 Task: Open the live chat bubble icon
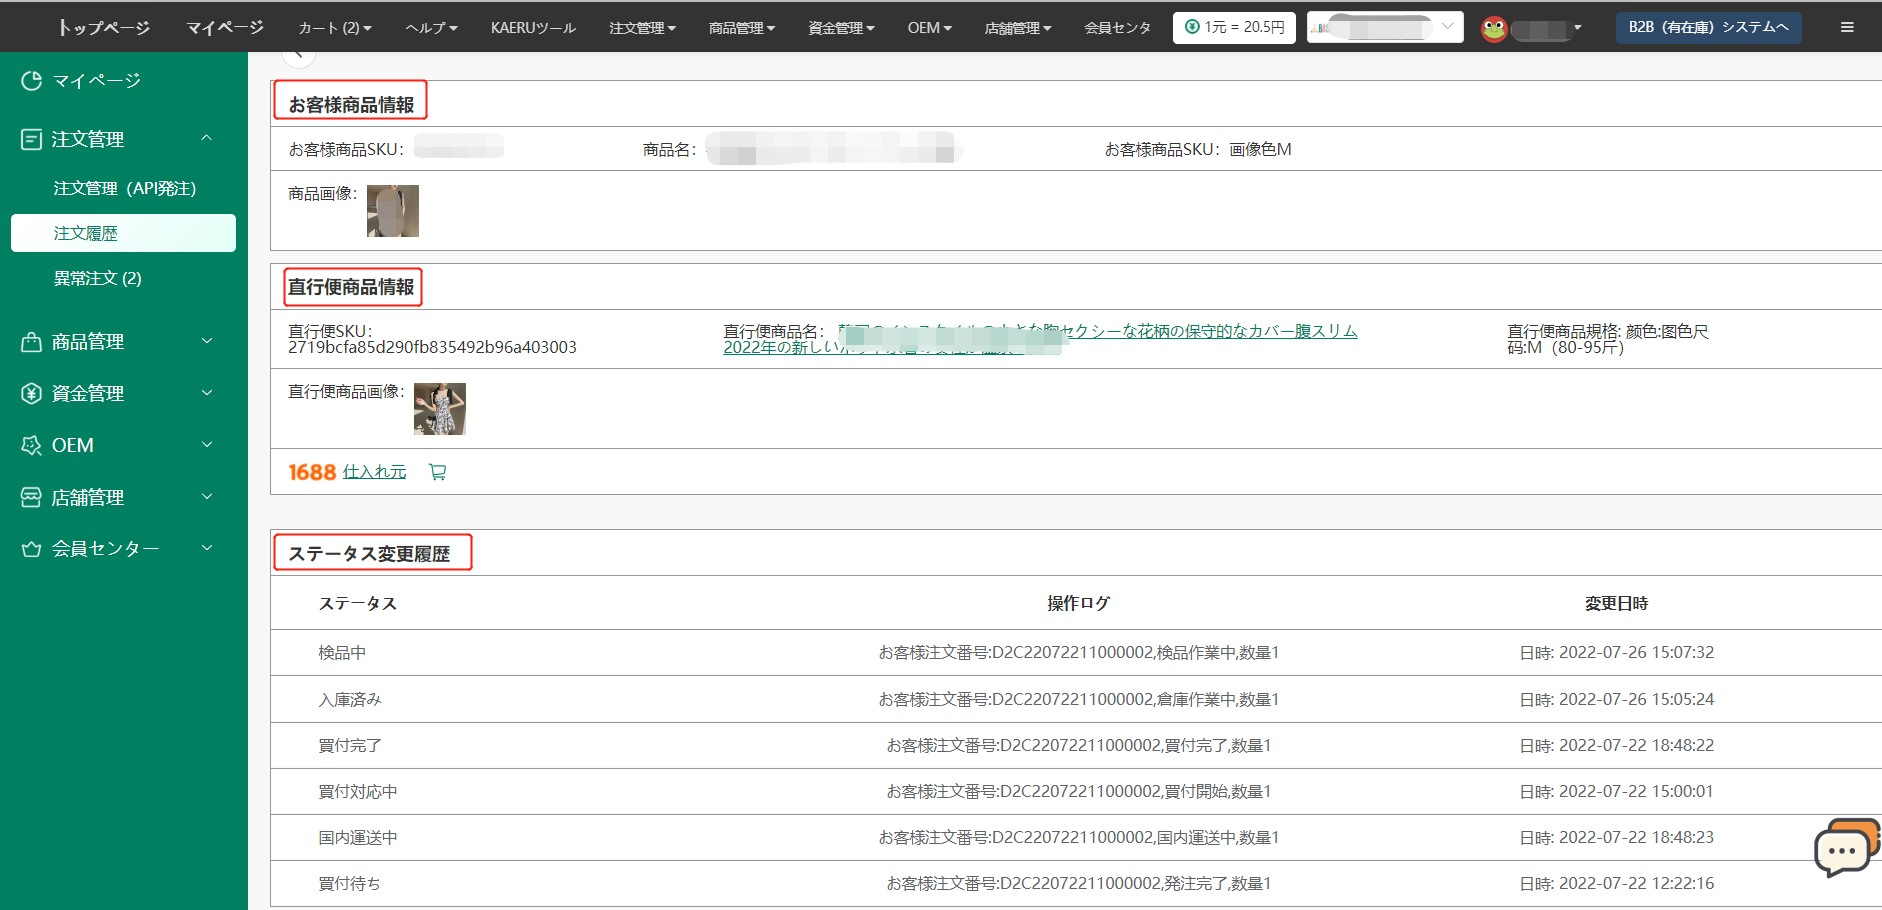click(1846, 847)
